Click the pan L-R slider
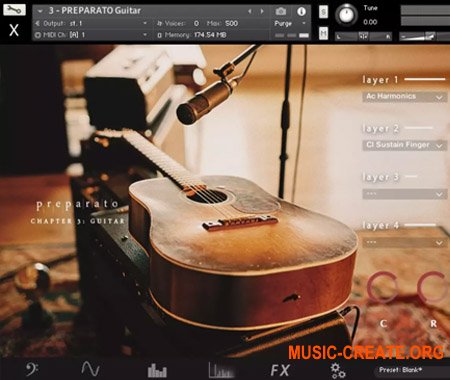 click(363, 36)
